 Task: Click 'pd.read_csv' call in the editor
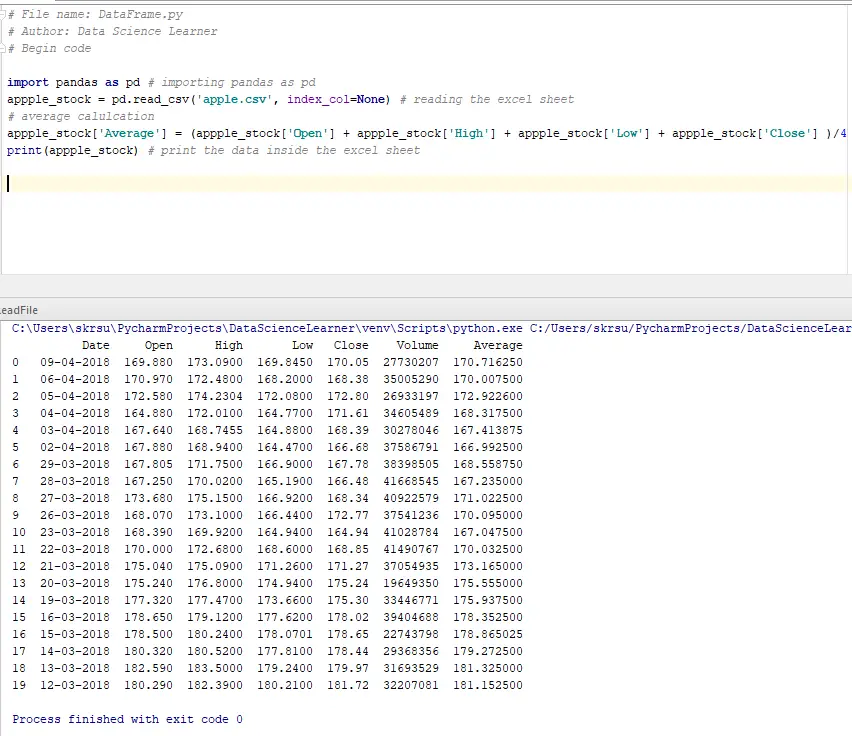150,99
